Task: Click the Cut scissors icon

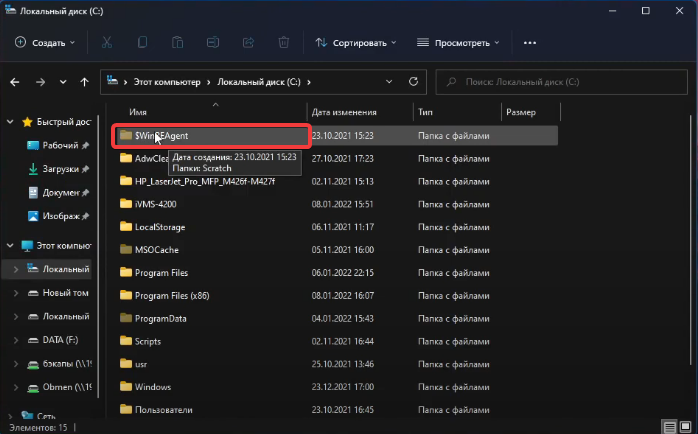Action: 107,43
